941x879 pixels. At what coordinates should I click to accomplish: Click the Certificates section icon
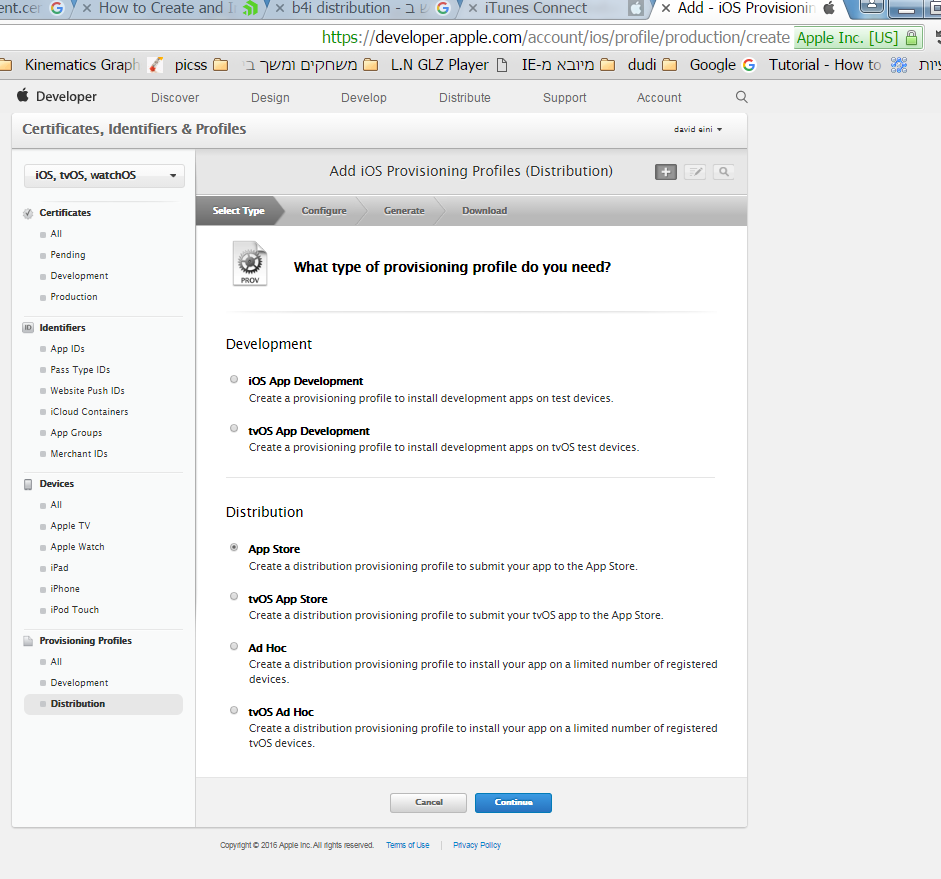point(28,213)
